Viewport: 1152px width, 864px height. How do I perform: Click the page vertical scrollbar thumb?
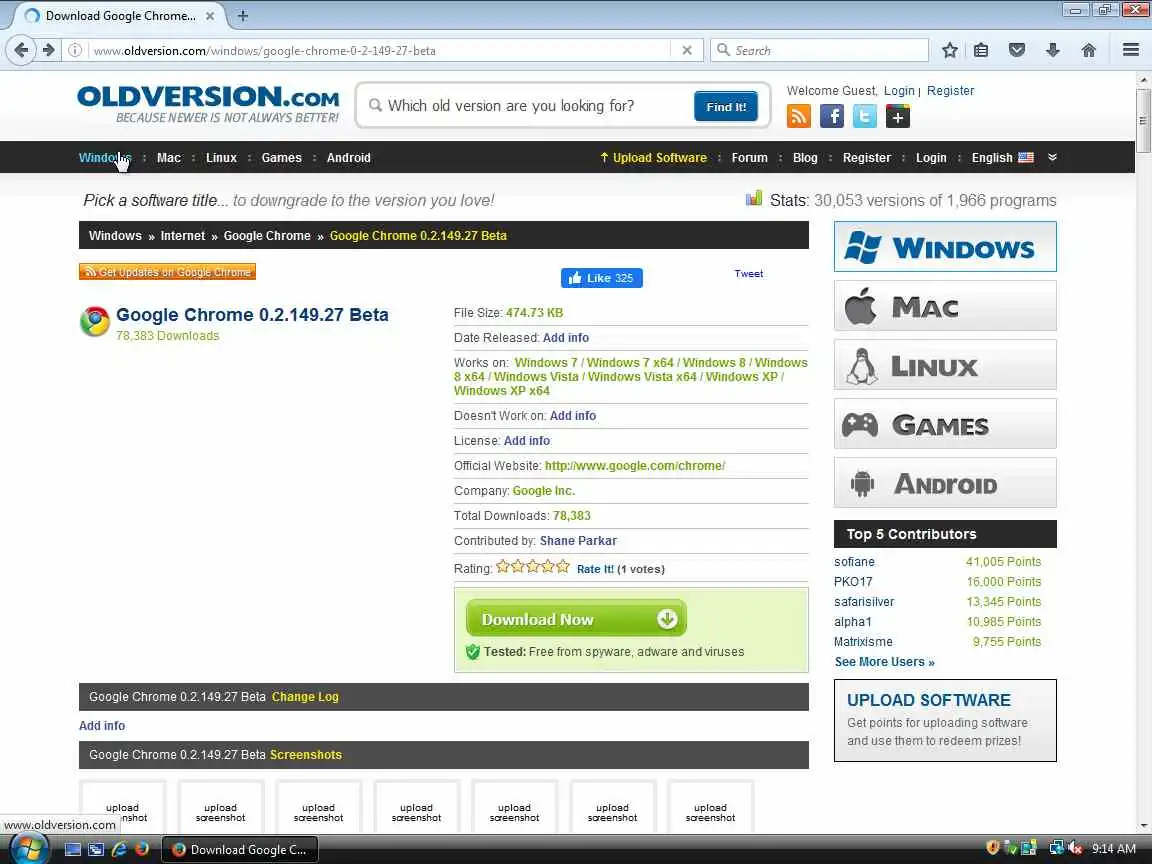point(1143,120)
